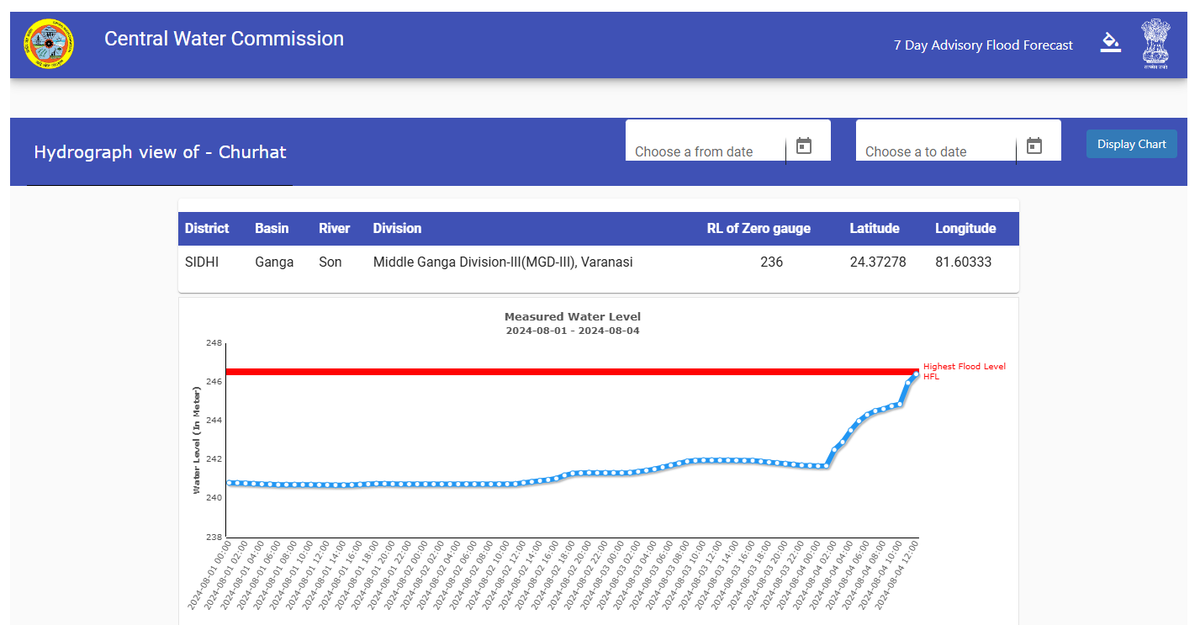Click the 248 y-axis label
This screenshot has height=625, width=1200.
(x=213, y=343)
